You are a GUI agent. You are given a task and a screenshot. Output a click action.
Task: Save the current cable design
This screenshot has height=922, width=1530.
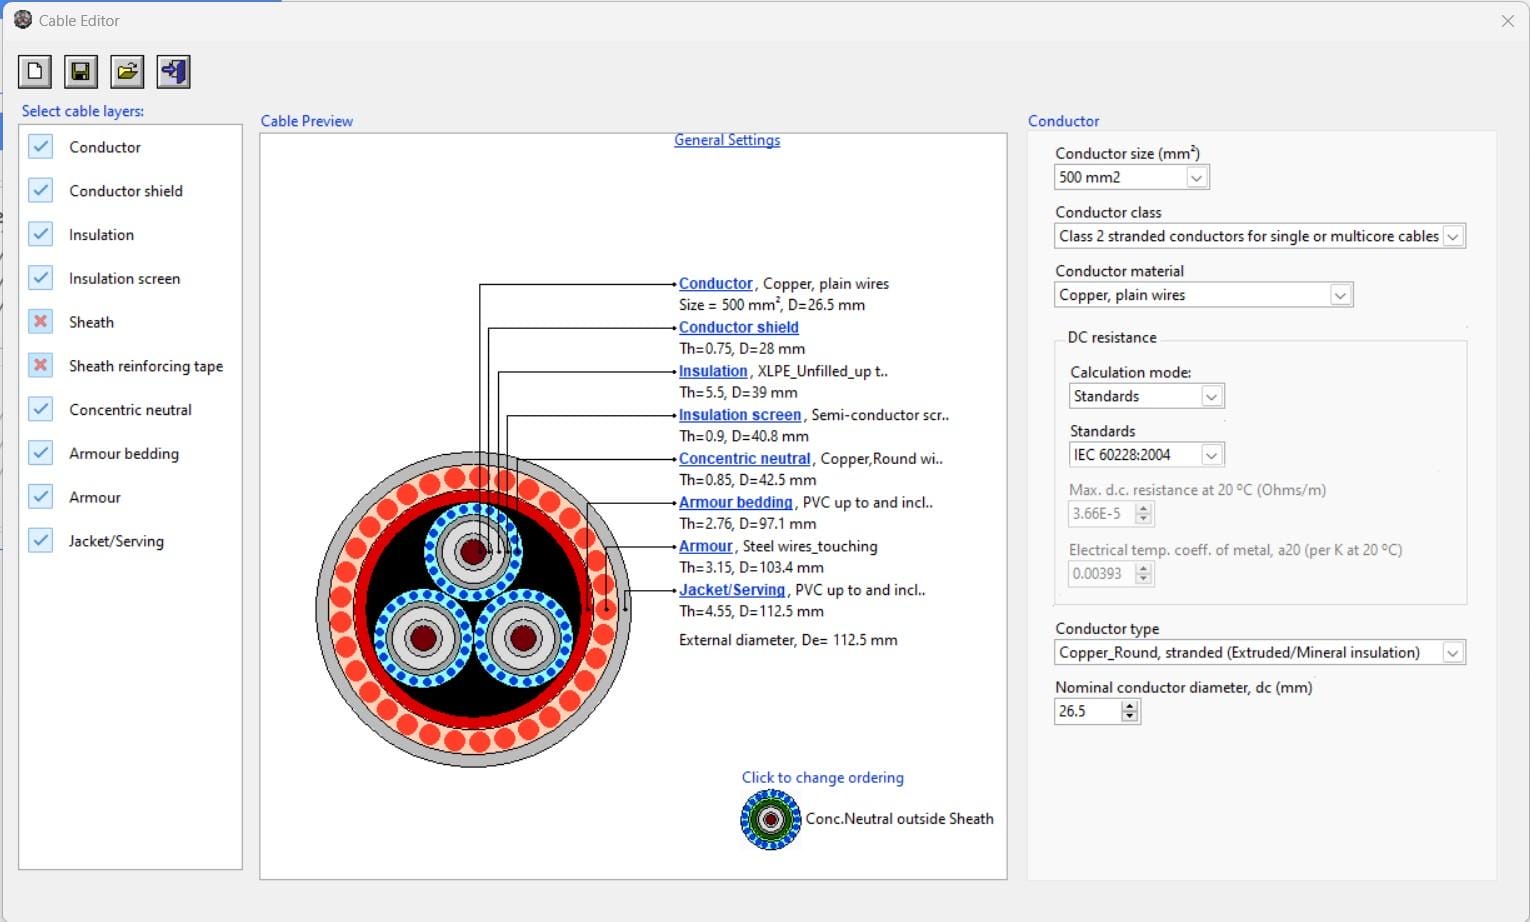(80, 71)
